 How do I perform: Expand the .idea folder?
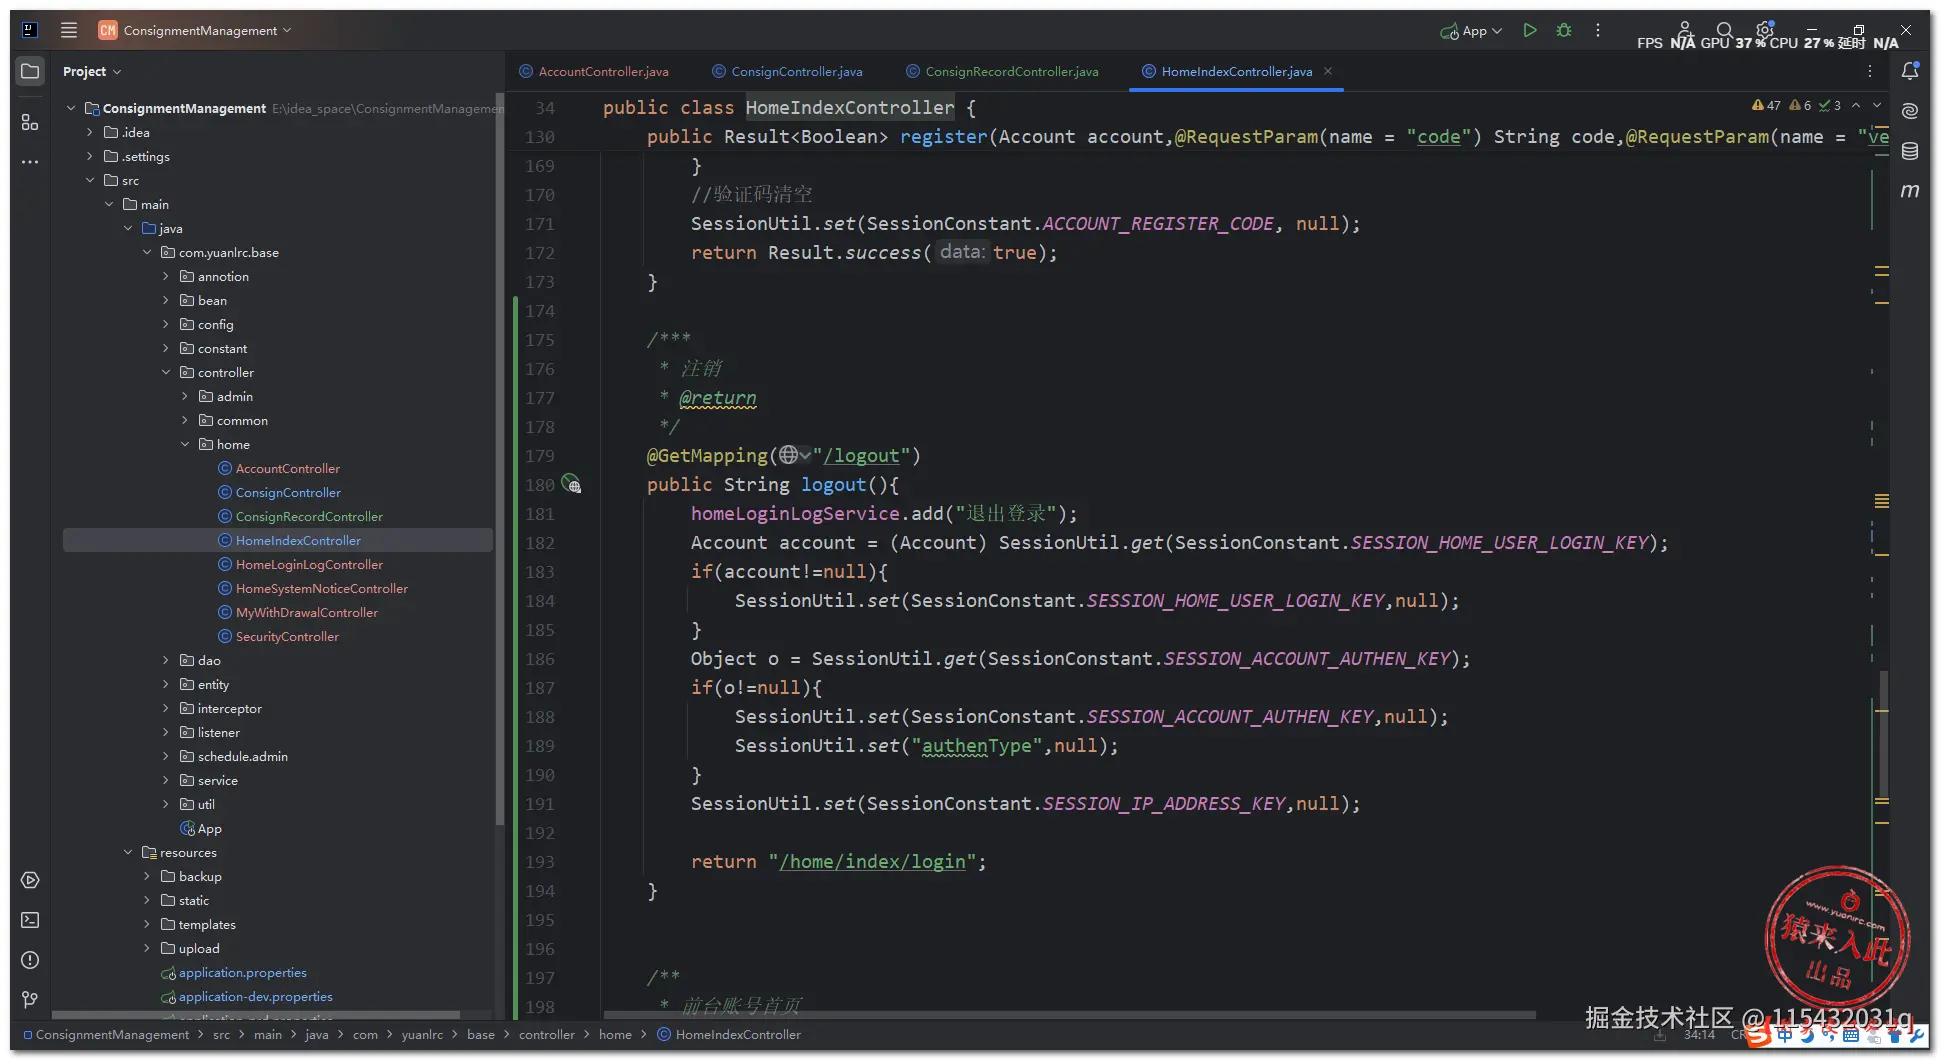click(90, 132)
